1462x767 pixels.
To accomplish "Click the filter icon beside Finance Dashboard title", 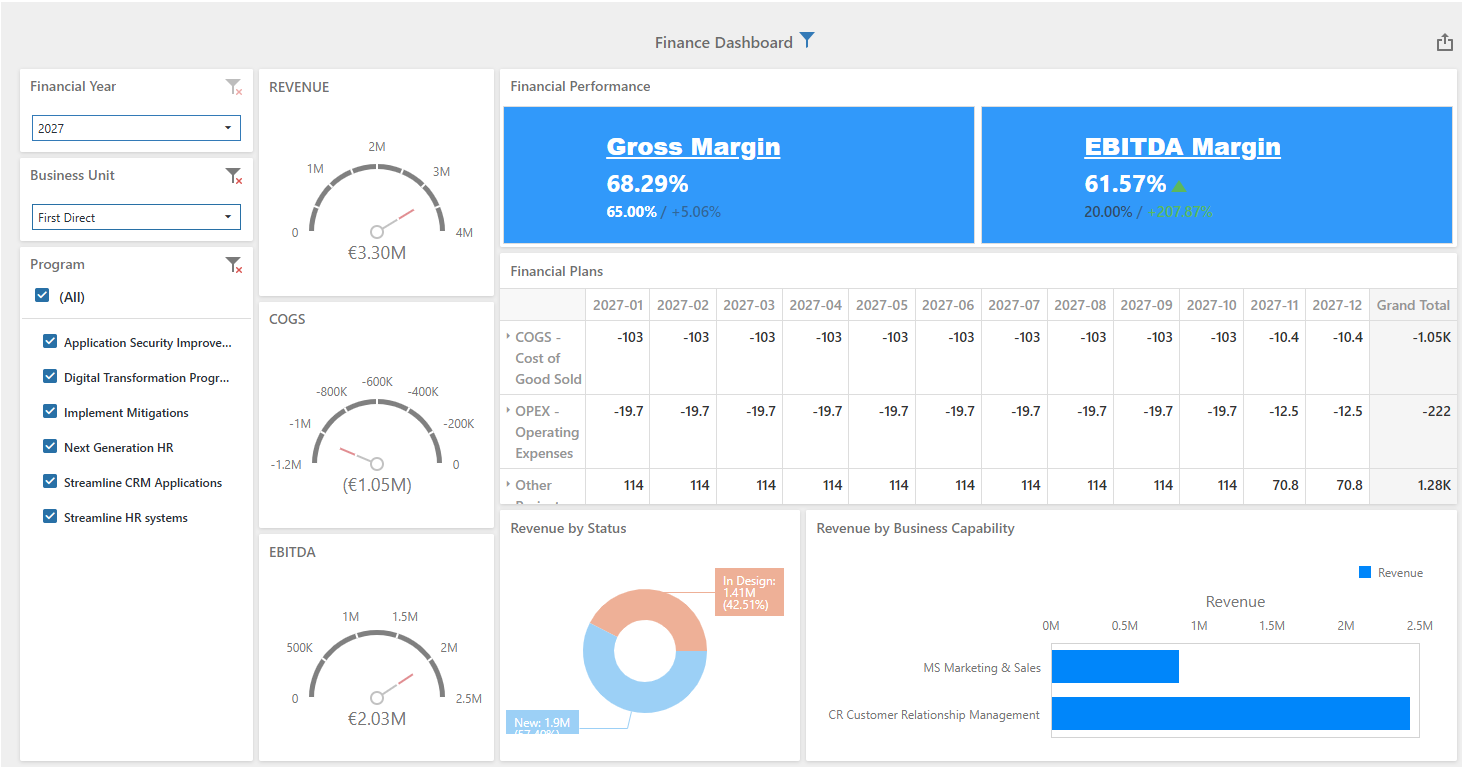I will click(x=807, y=41).
